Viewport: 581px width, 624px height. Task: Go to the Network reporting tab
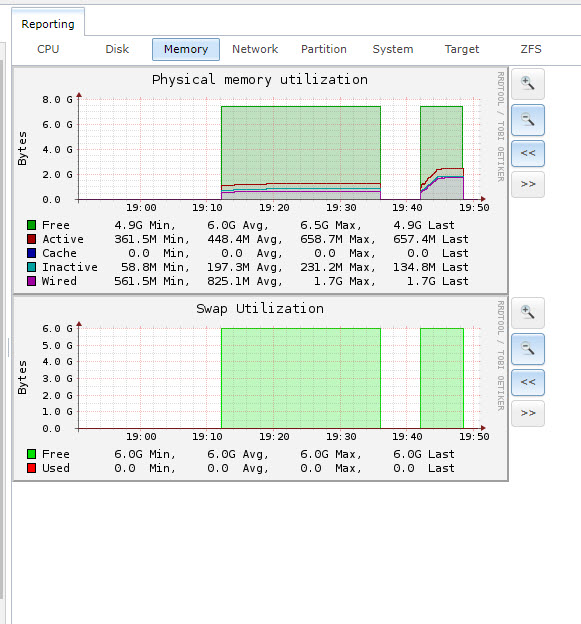[x=255, y=49]
